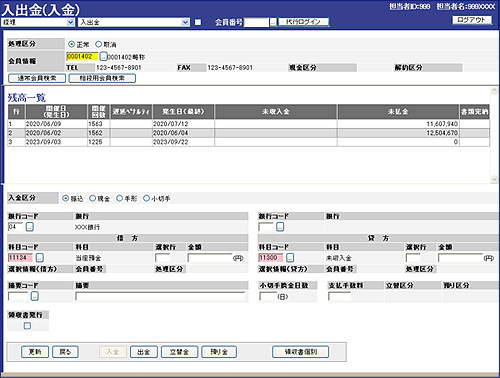
Task: Click 預り金 button
Action: [x=219, y=352]
